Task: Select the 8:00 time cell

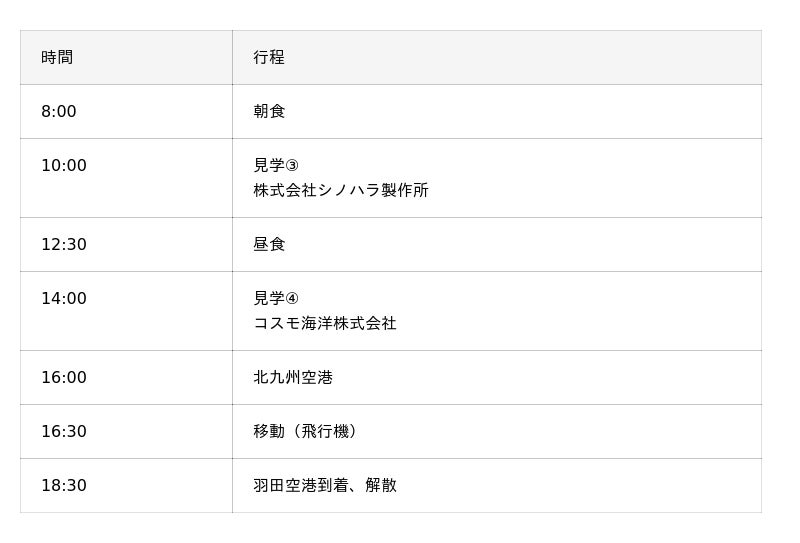Action: tap(59, 112)
